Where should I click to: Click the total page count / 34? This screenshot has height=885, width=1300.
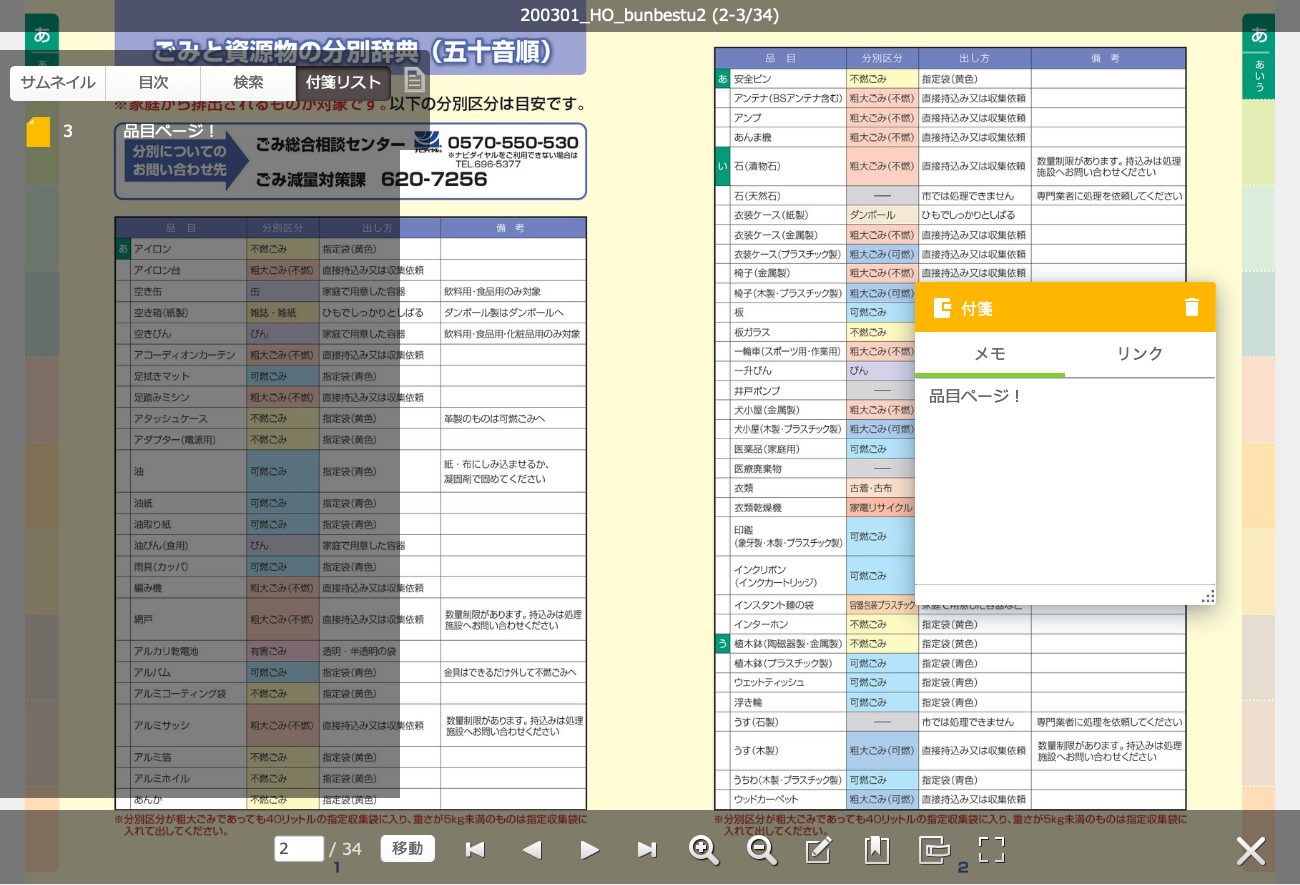point(346,849)
